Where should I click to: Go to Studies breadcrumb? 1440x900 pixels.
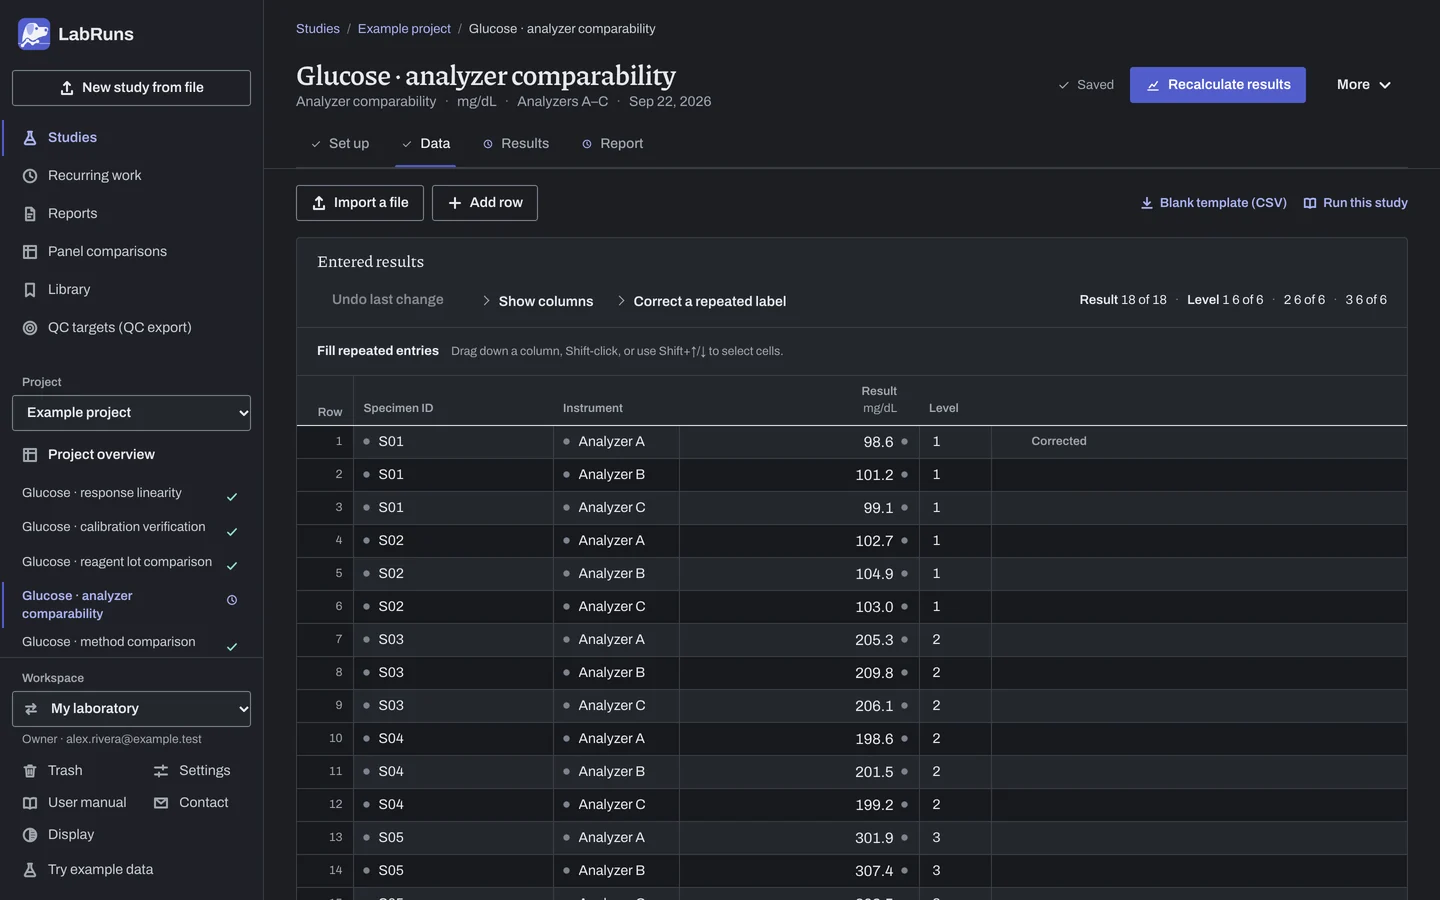[318, 29]
